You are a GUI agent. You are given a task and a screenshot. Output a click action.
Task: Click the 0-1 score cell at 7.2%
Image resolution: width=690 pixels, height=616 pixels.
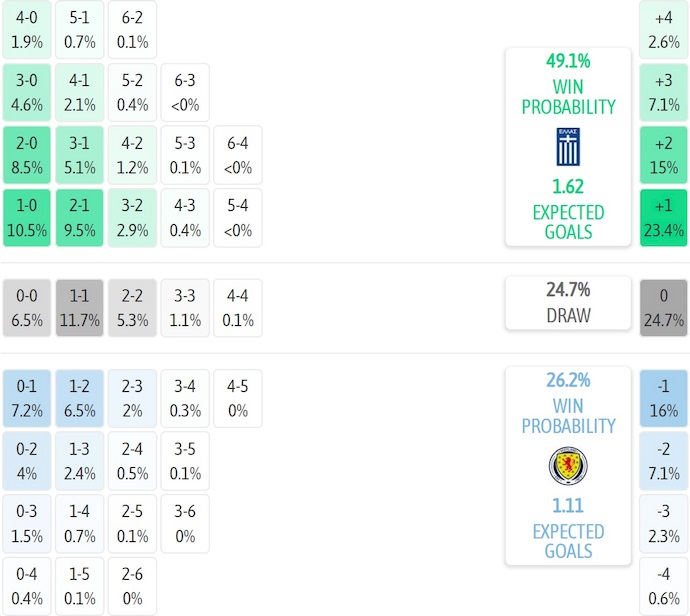[27, 398]
